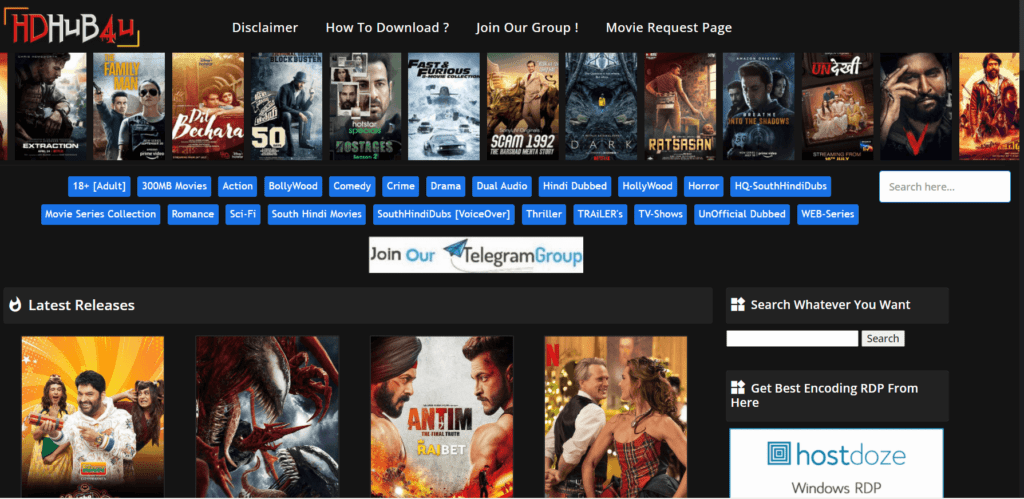Open the Join Our Telegram Group banner

(476, 255)
